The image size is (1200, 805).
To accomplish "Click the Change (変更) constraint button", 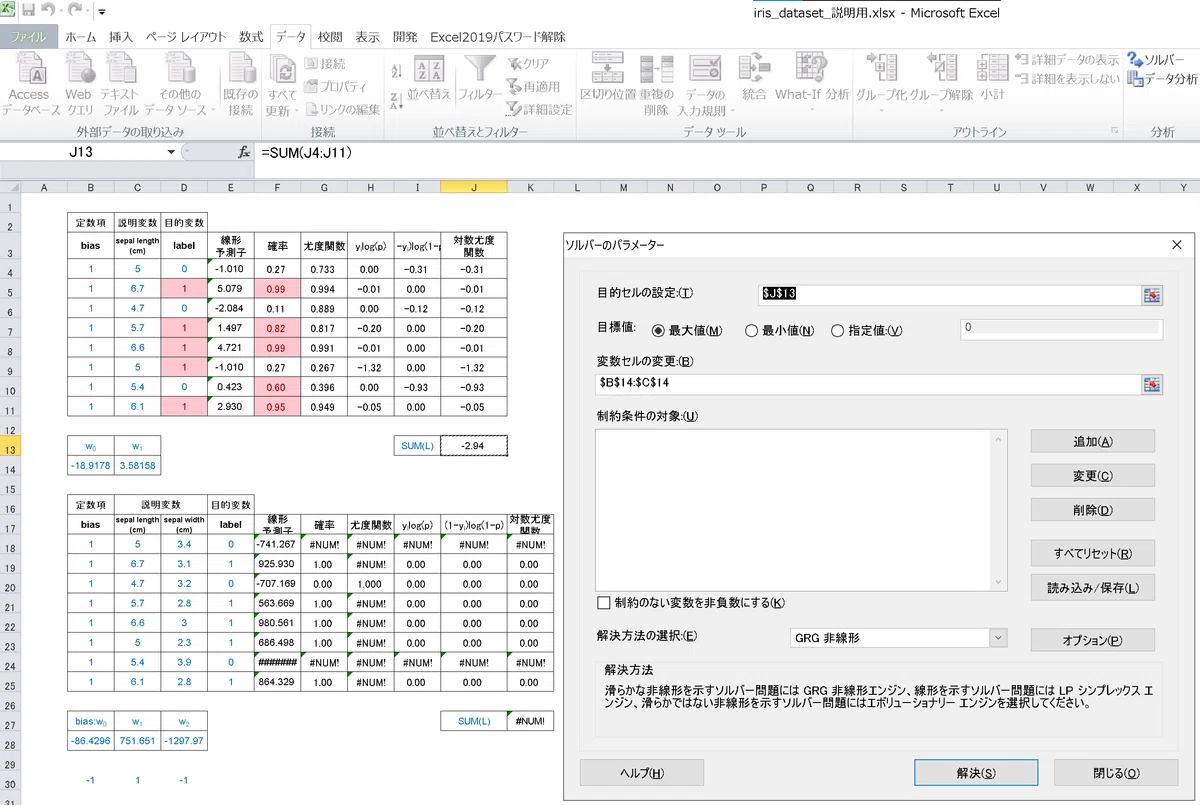I will 1092,476.
